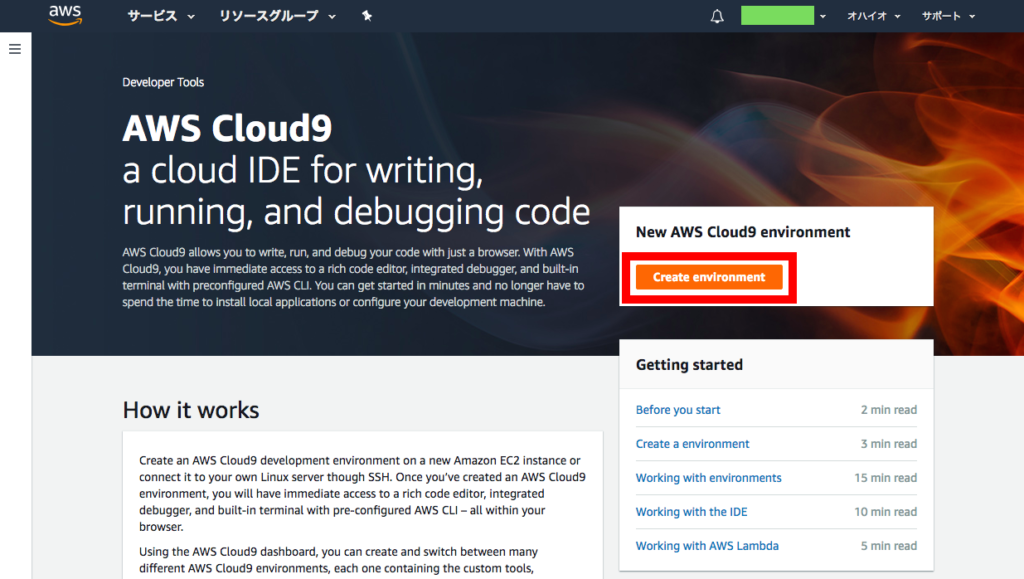The width and height of the screenshot is (1024, 579).
Task: Click the 2 min read label
Action: click(x=889, y=410)
